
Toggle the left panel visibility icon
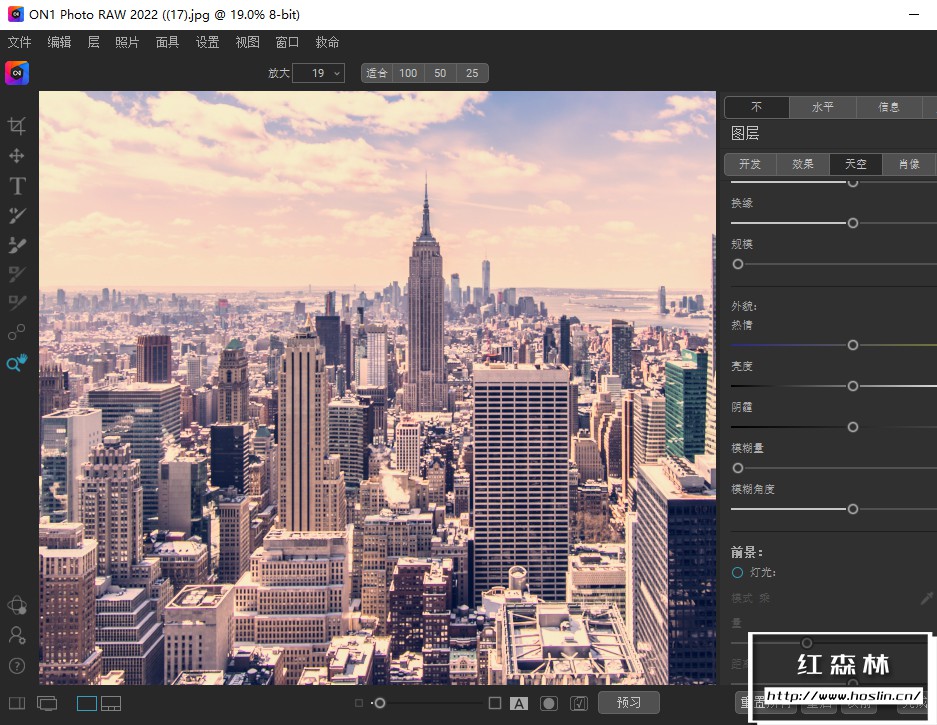[16, 703]
